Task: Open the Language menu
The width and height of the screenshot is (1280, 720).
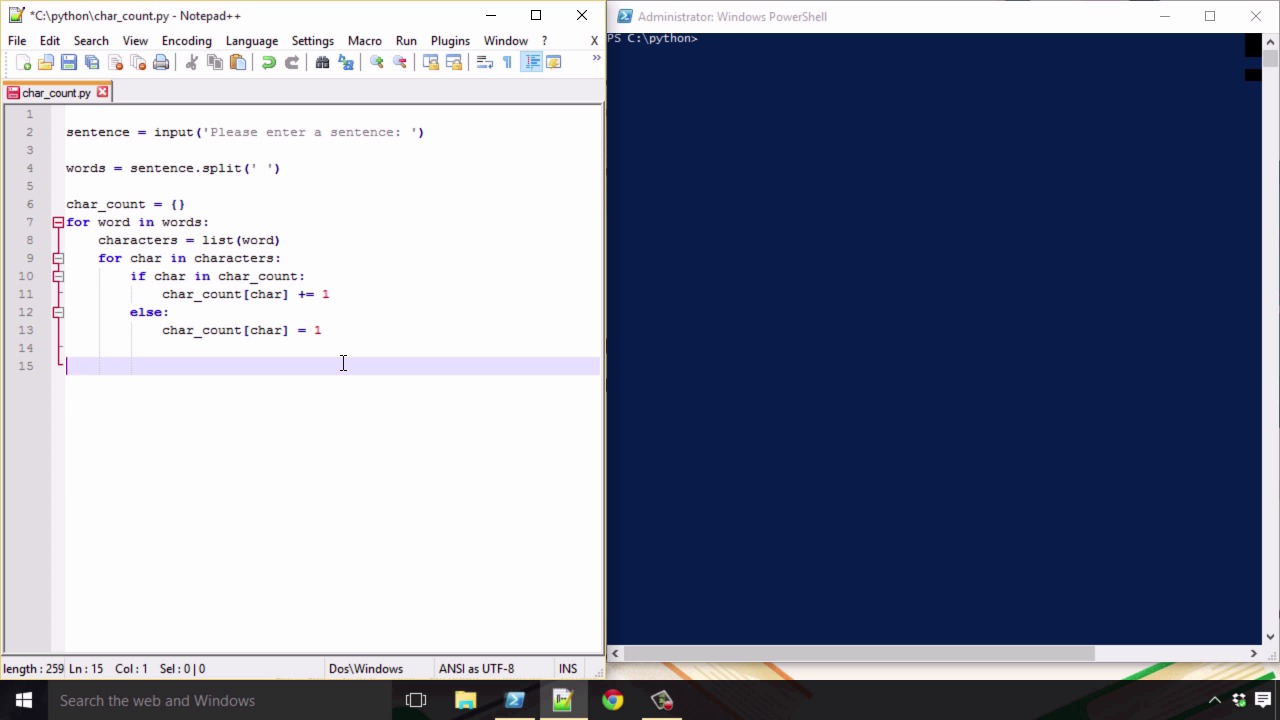Action: 252,41
